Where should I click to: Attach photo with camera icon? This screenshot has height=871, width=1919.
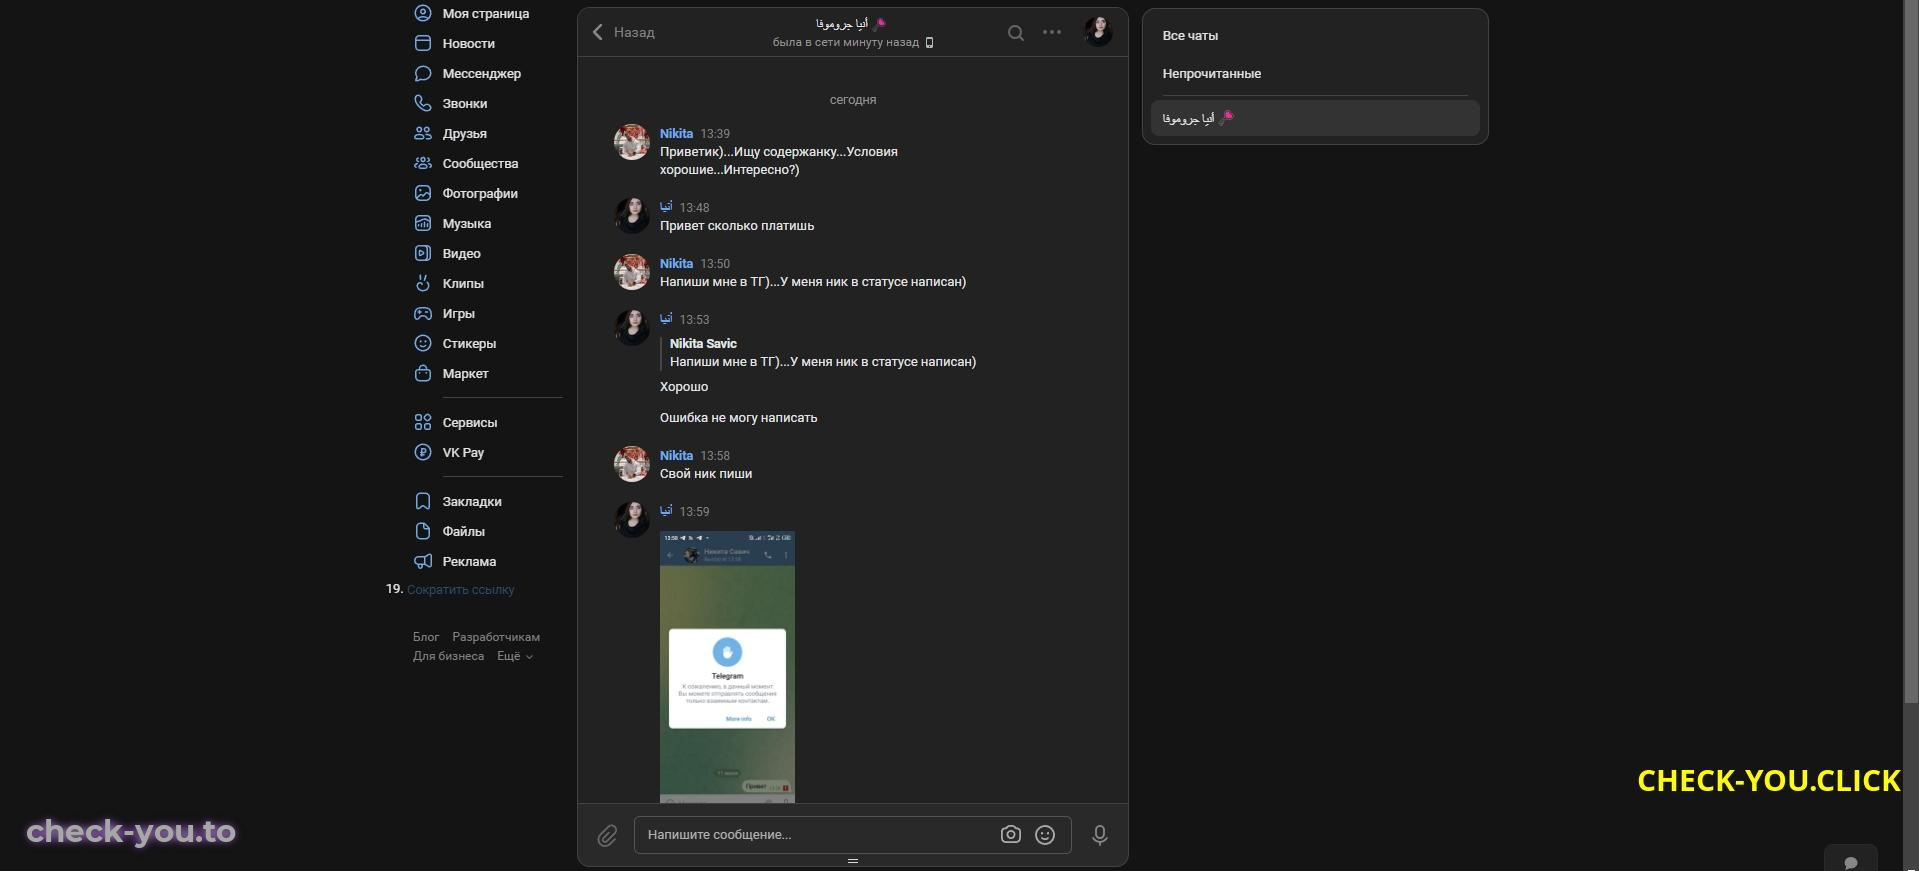pyautogui.click(x=1011, y=835)
